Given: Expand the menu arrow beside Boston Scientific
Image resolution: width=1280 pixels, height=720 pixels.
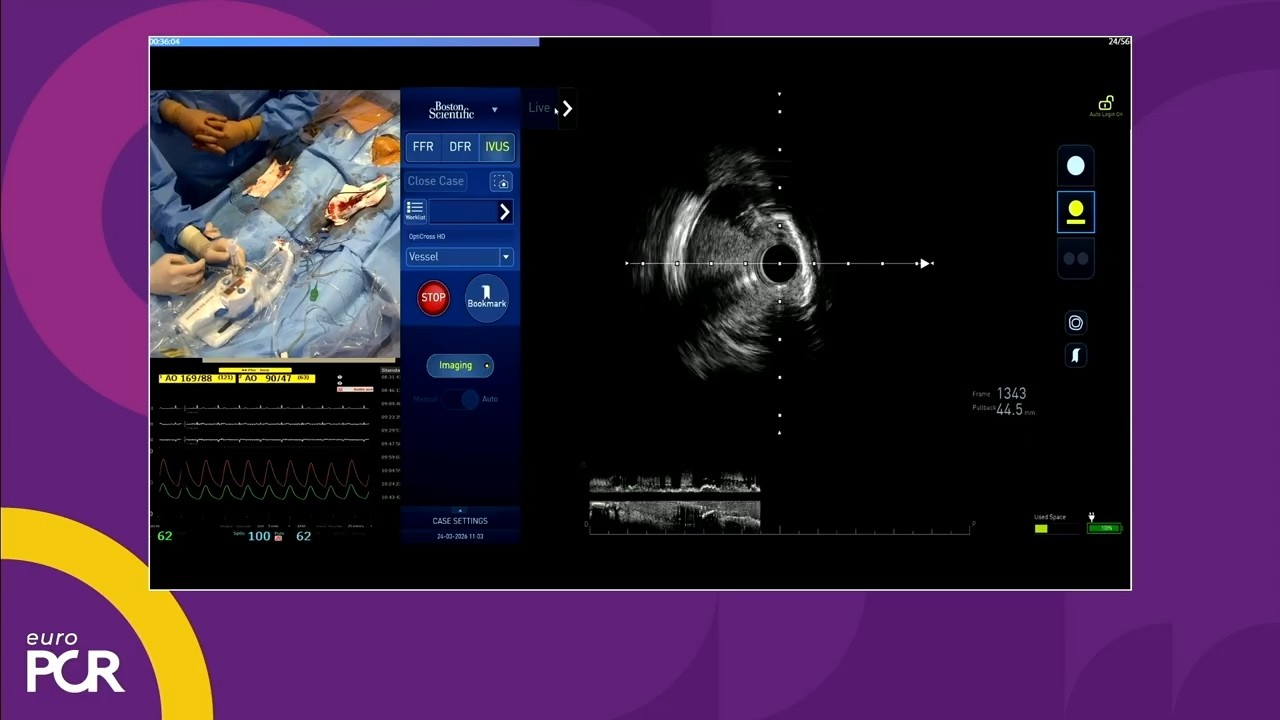Looking at the screenshot, I should coord(494,110).
